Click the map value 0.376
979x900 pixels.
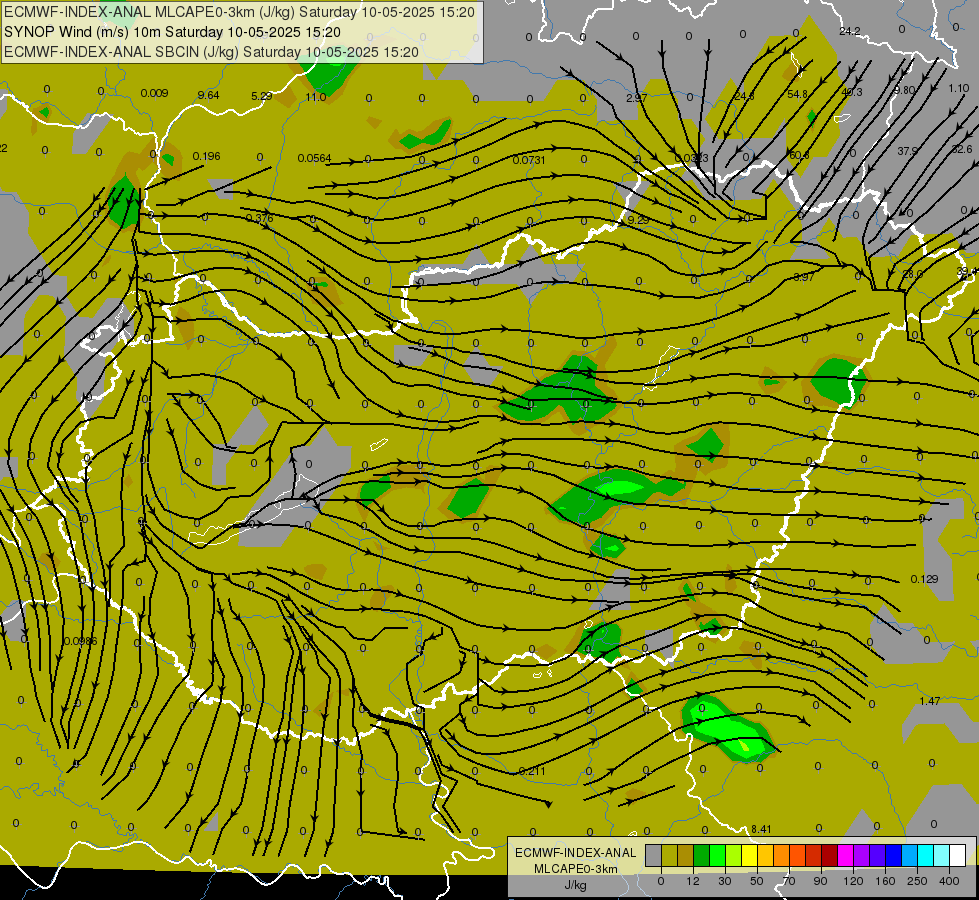tap(259, 218)
